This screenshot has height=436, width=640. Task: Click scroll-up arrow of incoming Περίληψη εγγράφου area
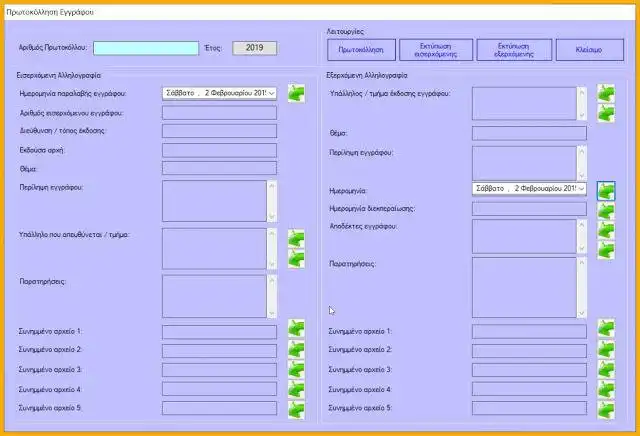tap(272, 186)
